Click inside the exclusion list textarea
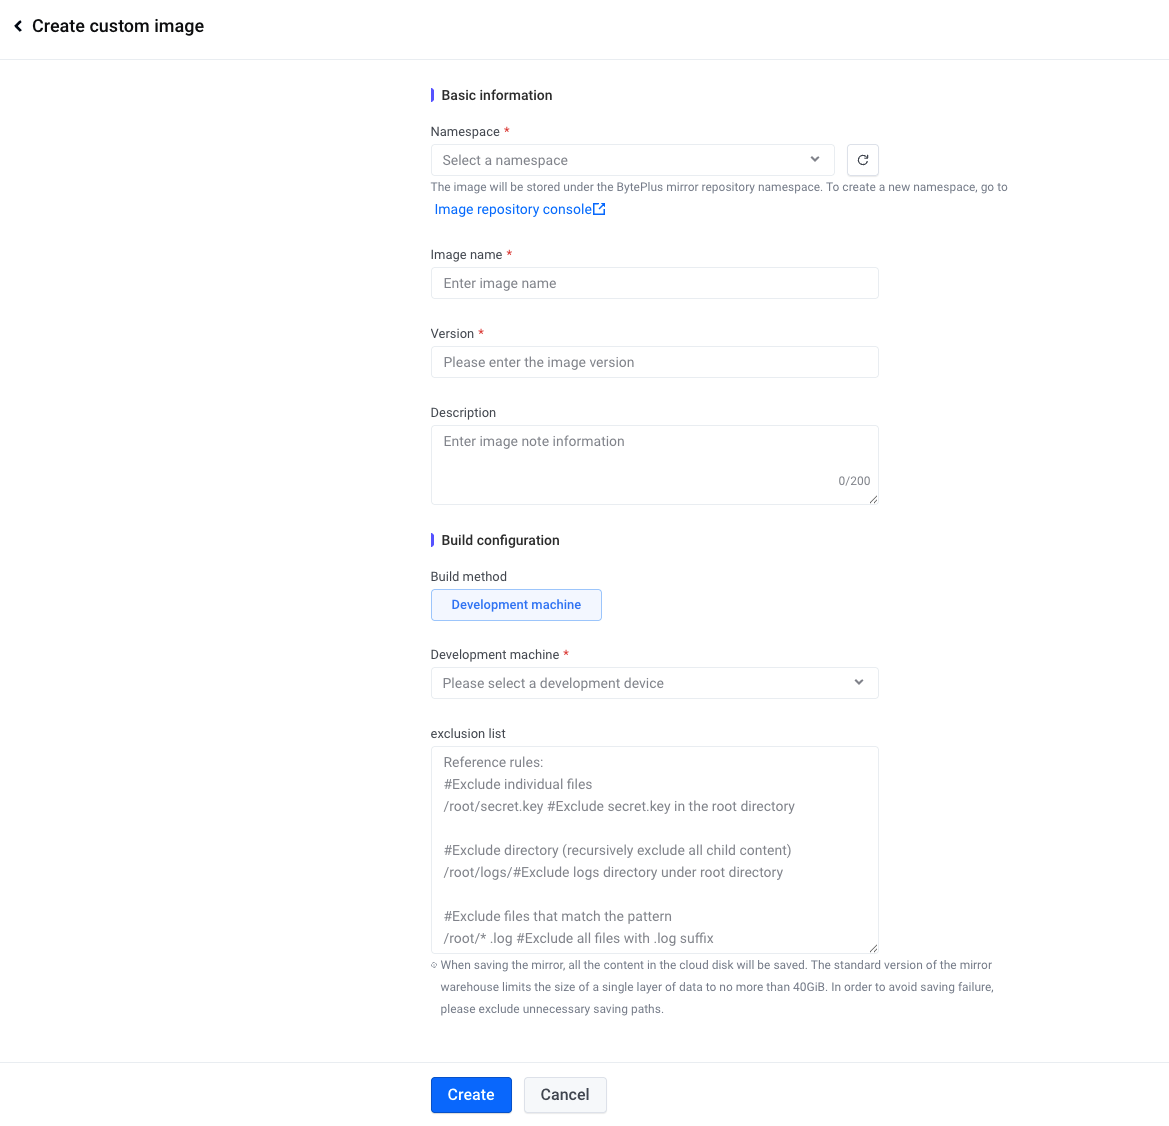 (654, 850)
